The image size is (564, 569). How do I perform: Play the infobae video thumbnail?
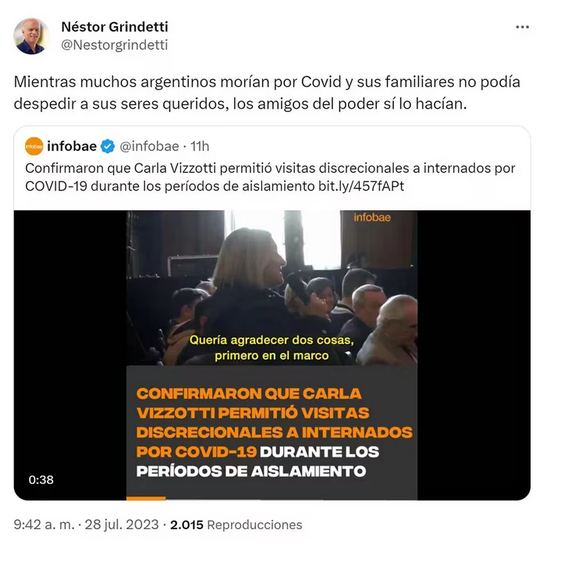pos(272,355)
